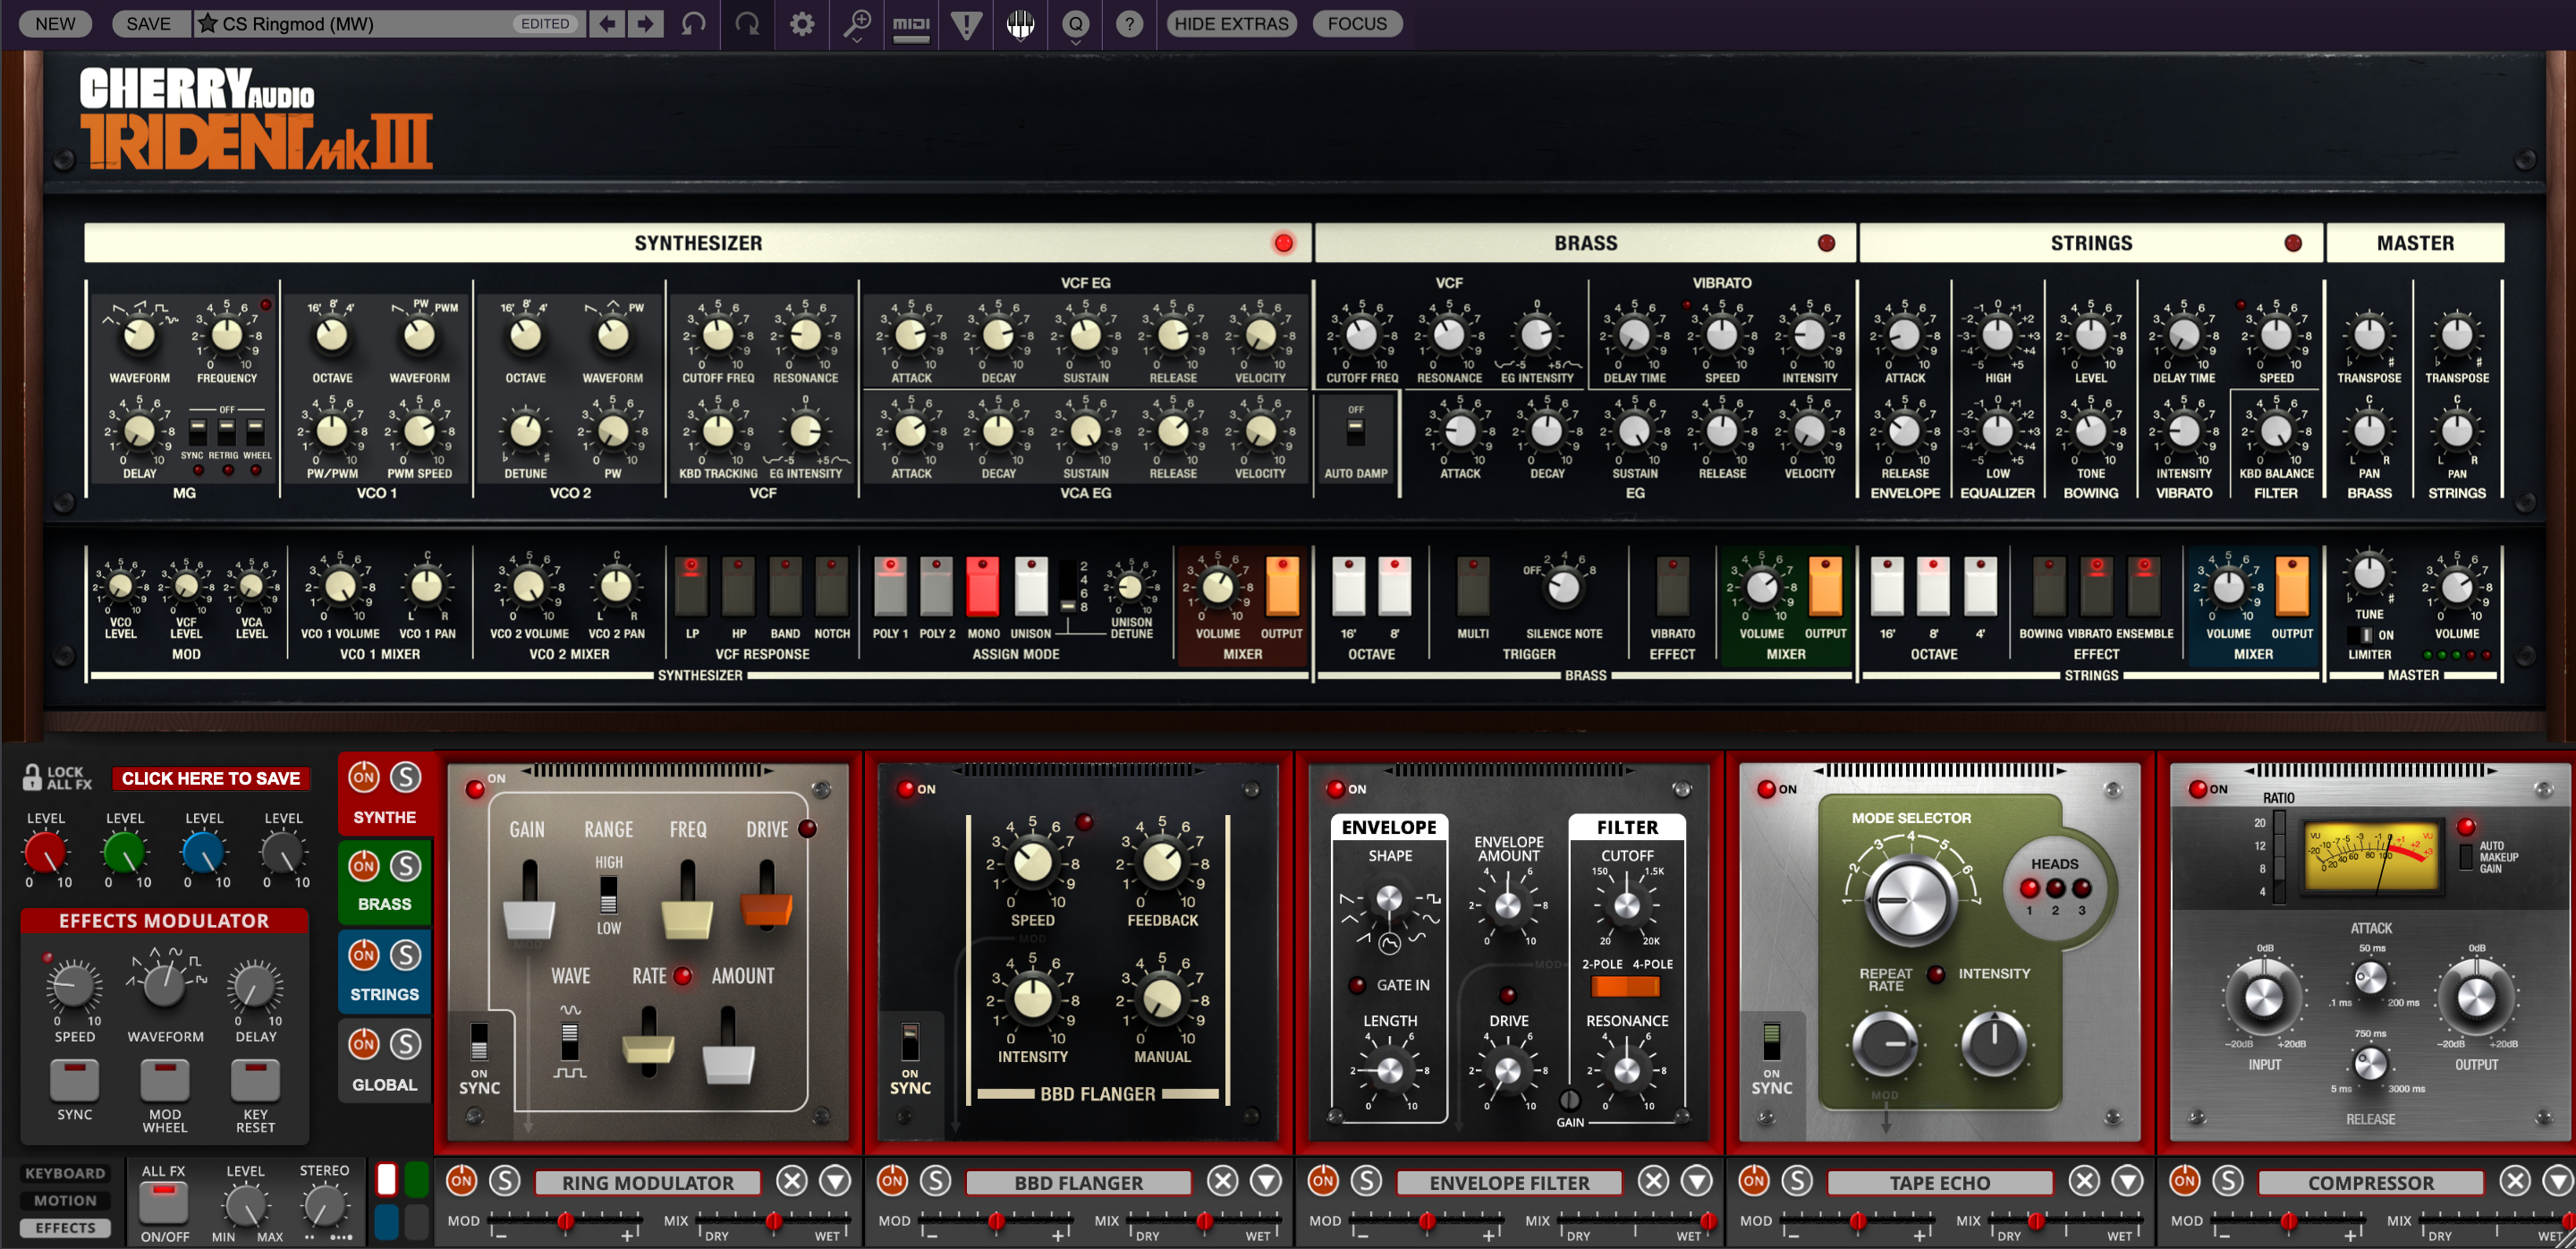Click the Envelope Filter MIX slider handle

(x=1708, y=1220)
